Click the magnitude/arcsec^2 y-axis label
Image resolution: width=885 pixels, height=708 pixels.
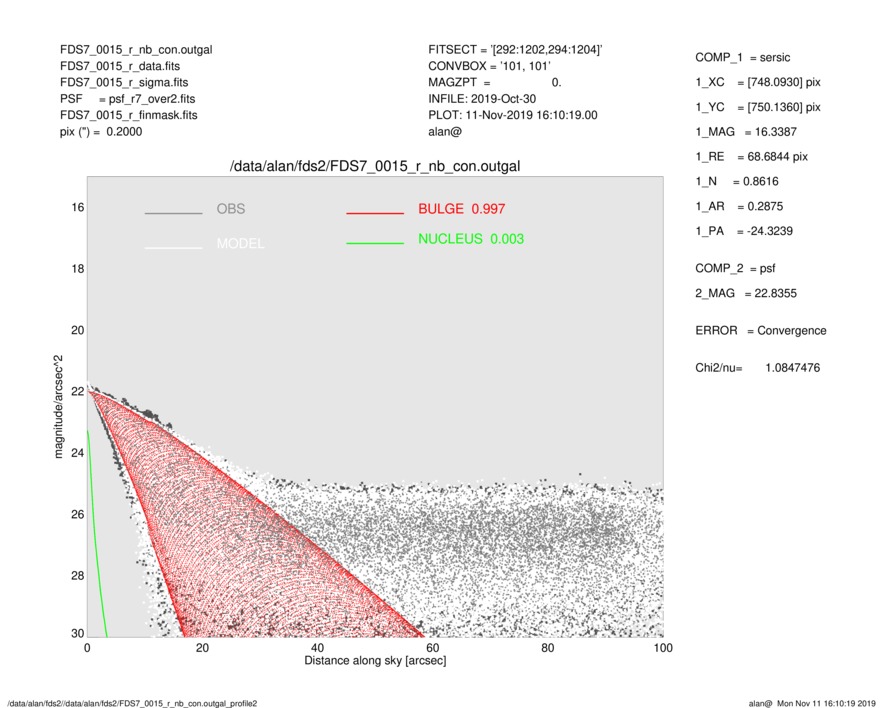[58, 407]
